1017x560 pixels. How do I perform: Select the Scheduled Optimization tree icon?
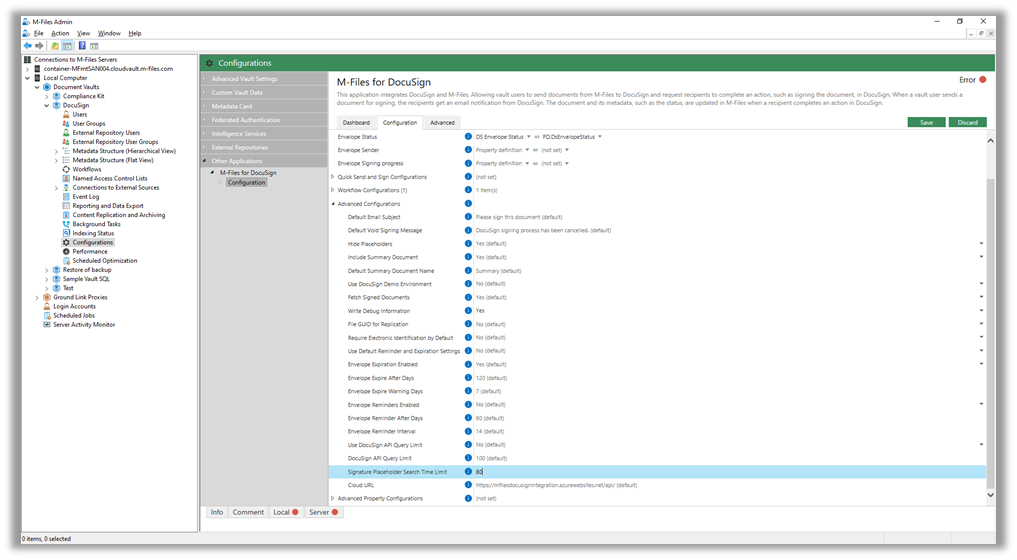tap(66, 260)
